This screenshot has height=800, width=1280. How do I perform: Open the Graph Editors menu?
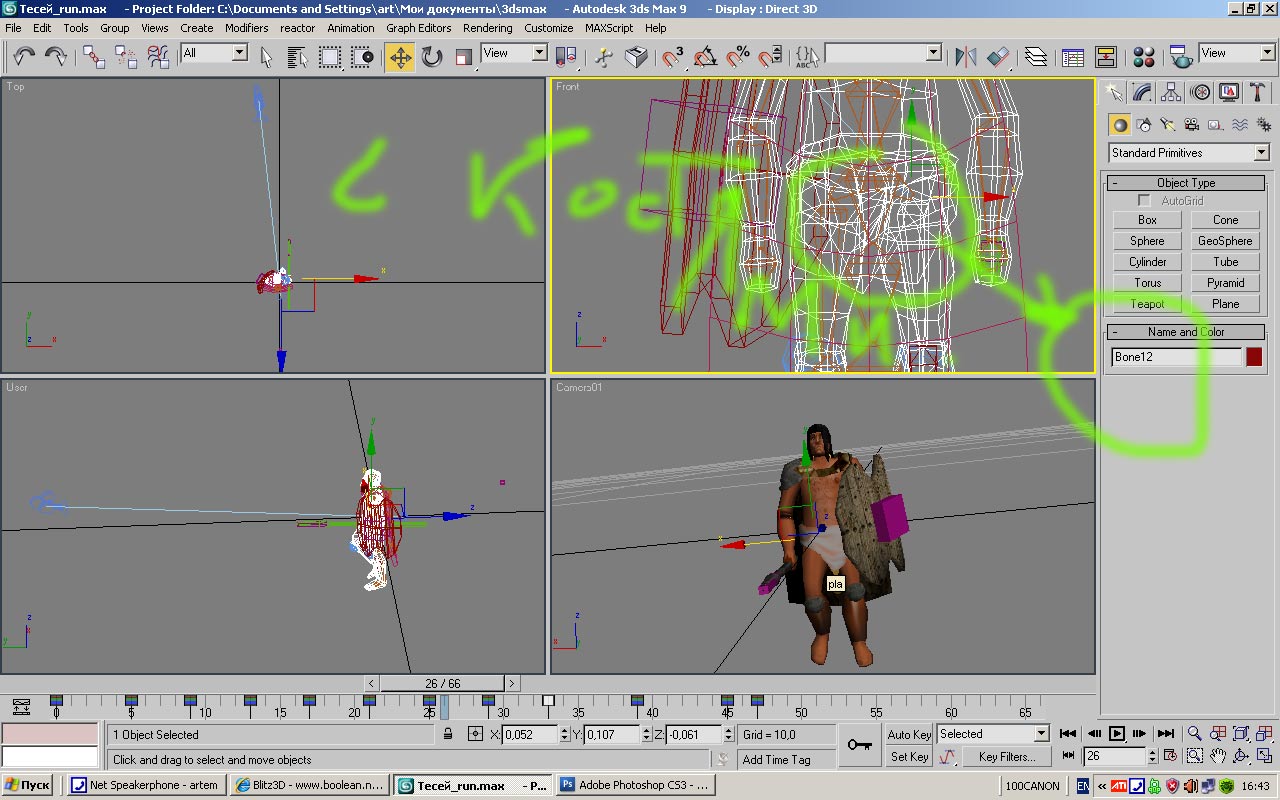pyautogui.click(x=418, y=28)
